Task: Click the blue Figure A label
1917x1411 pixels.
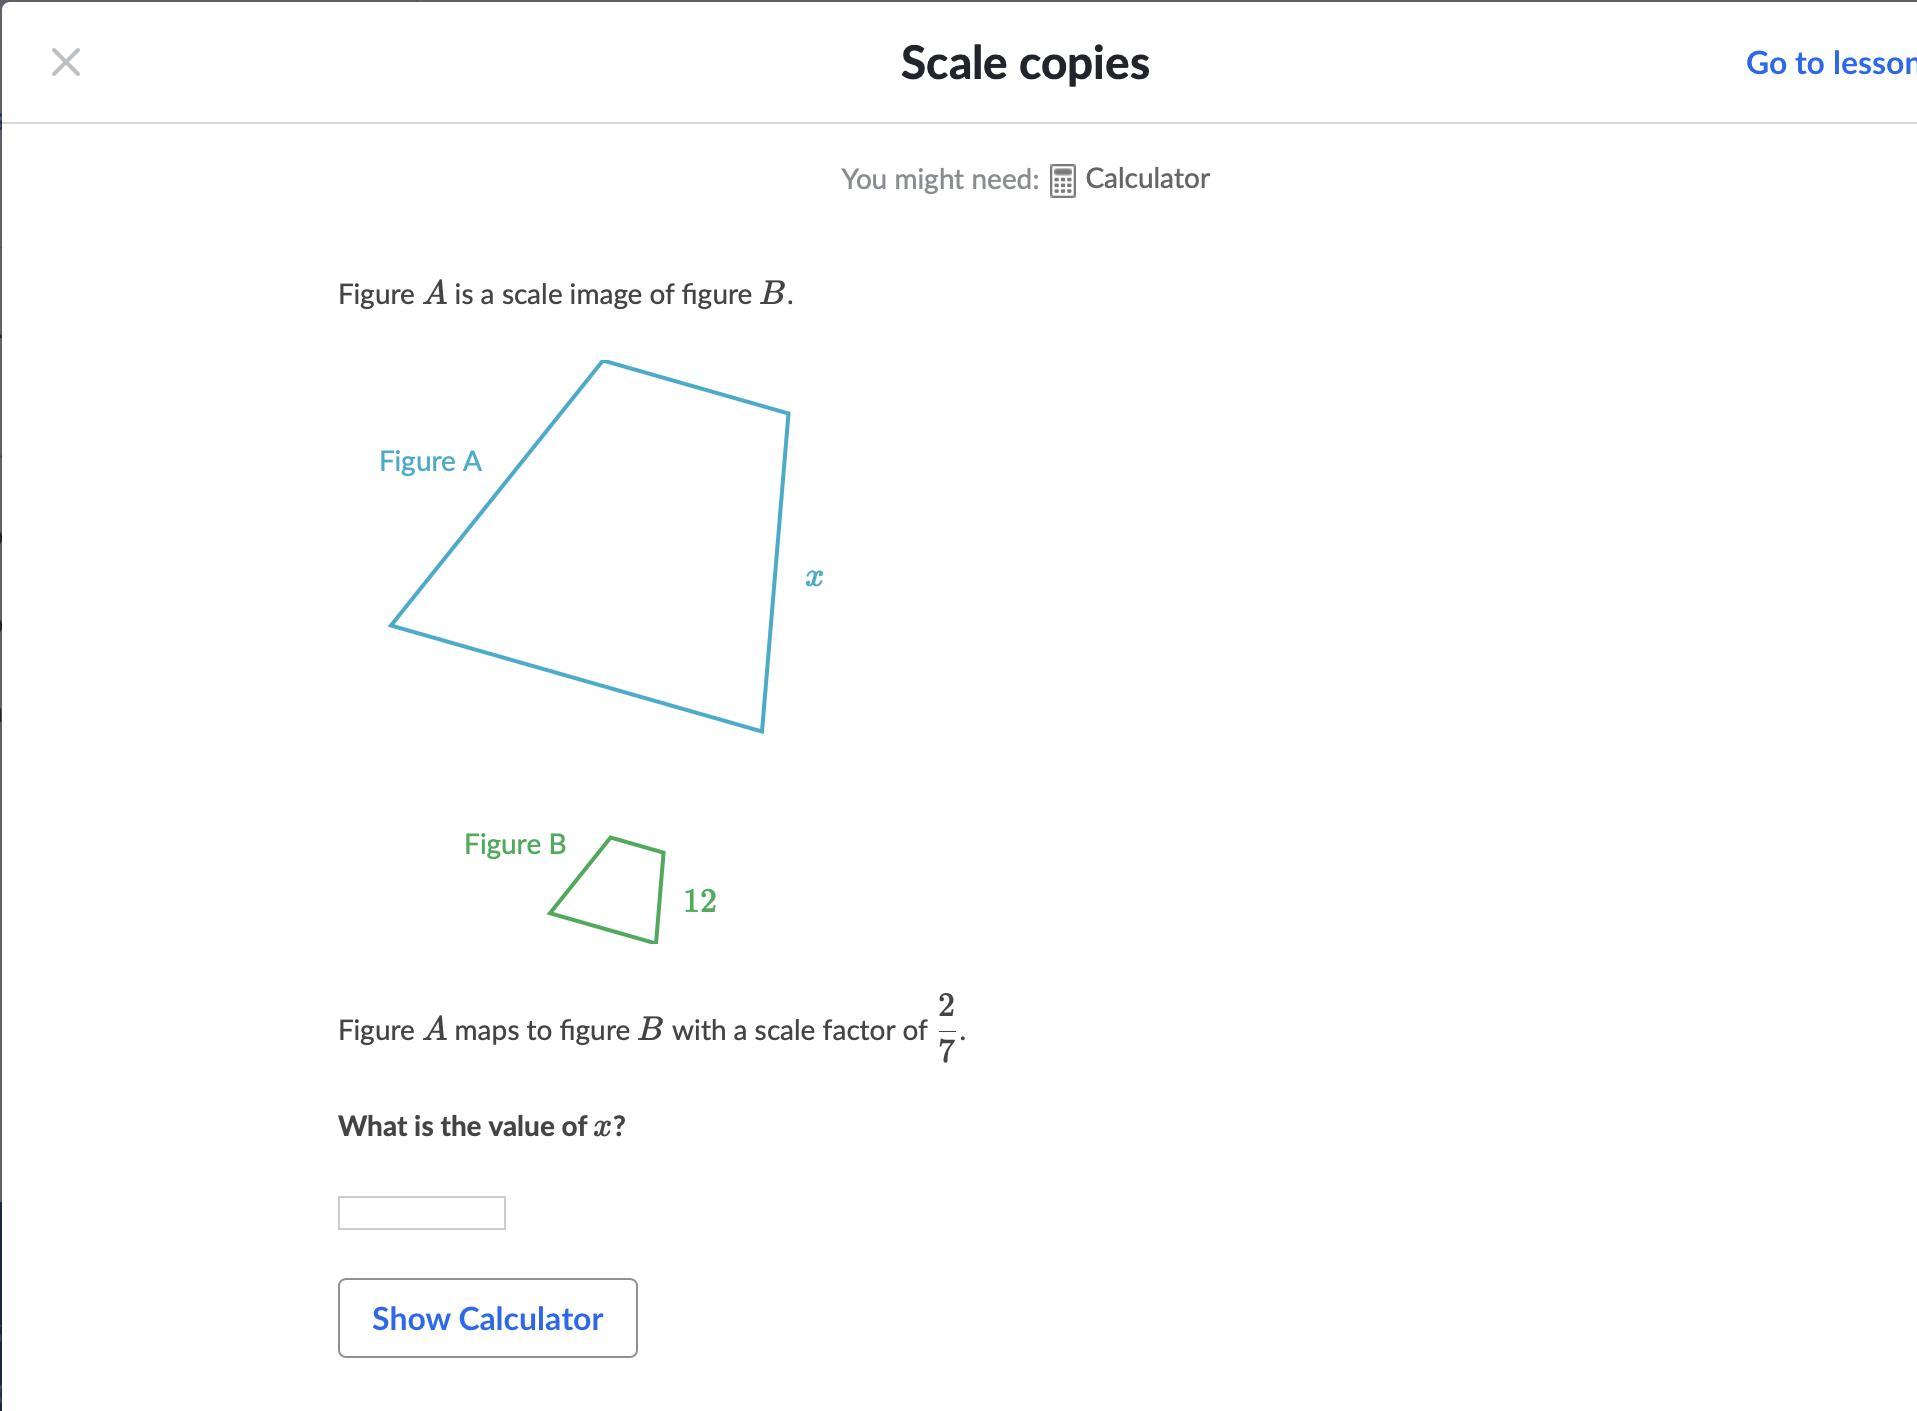Action: pyautogui.click(x=430, y=461)
